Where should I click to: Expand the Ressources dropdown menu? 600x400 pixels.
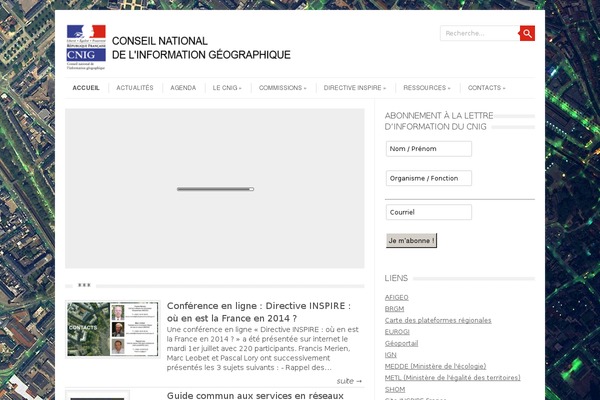(427, 88)
